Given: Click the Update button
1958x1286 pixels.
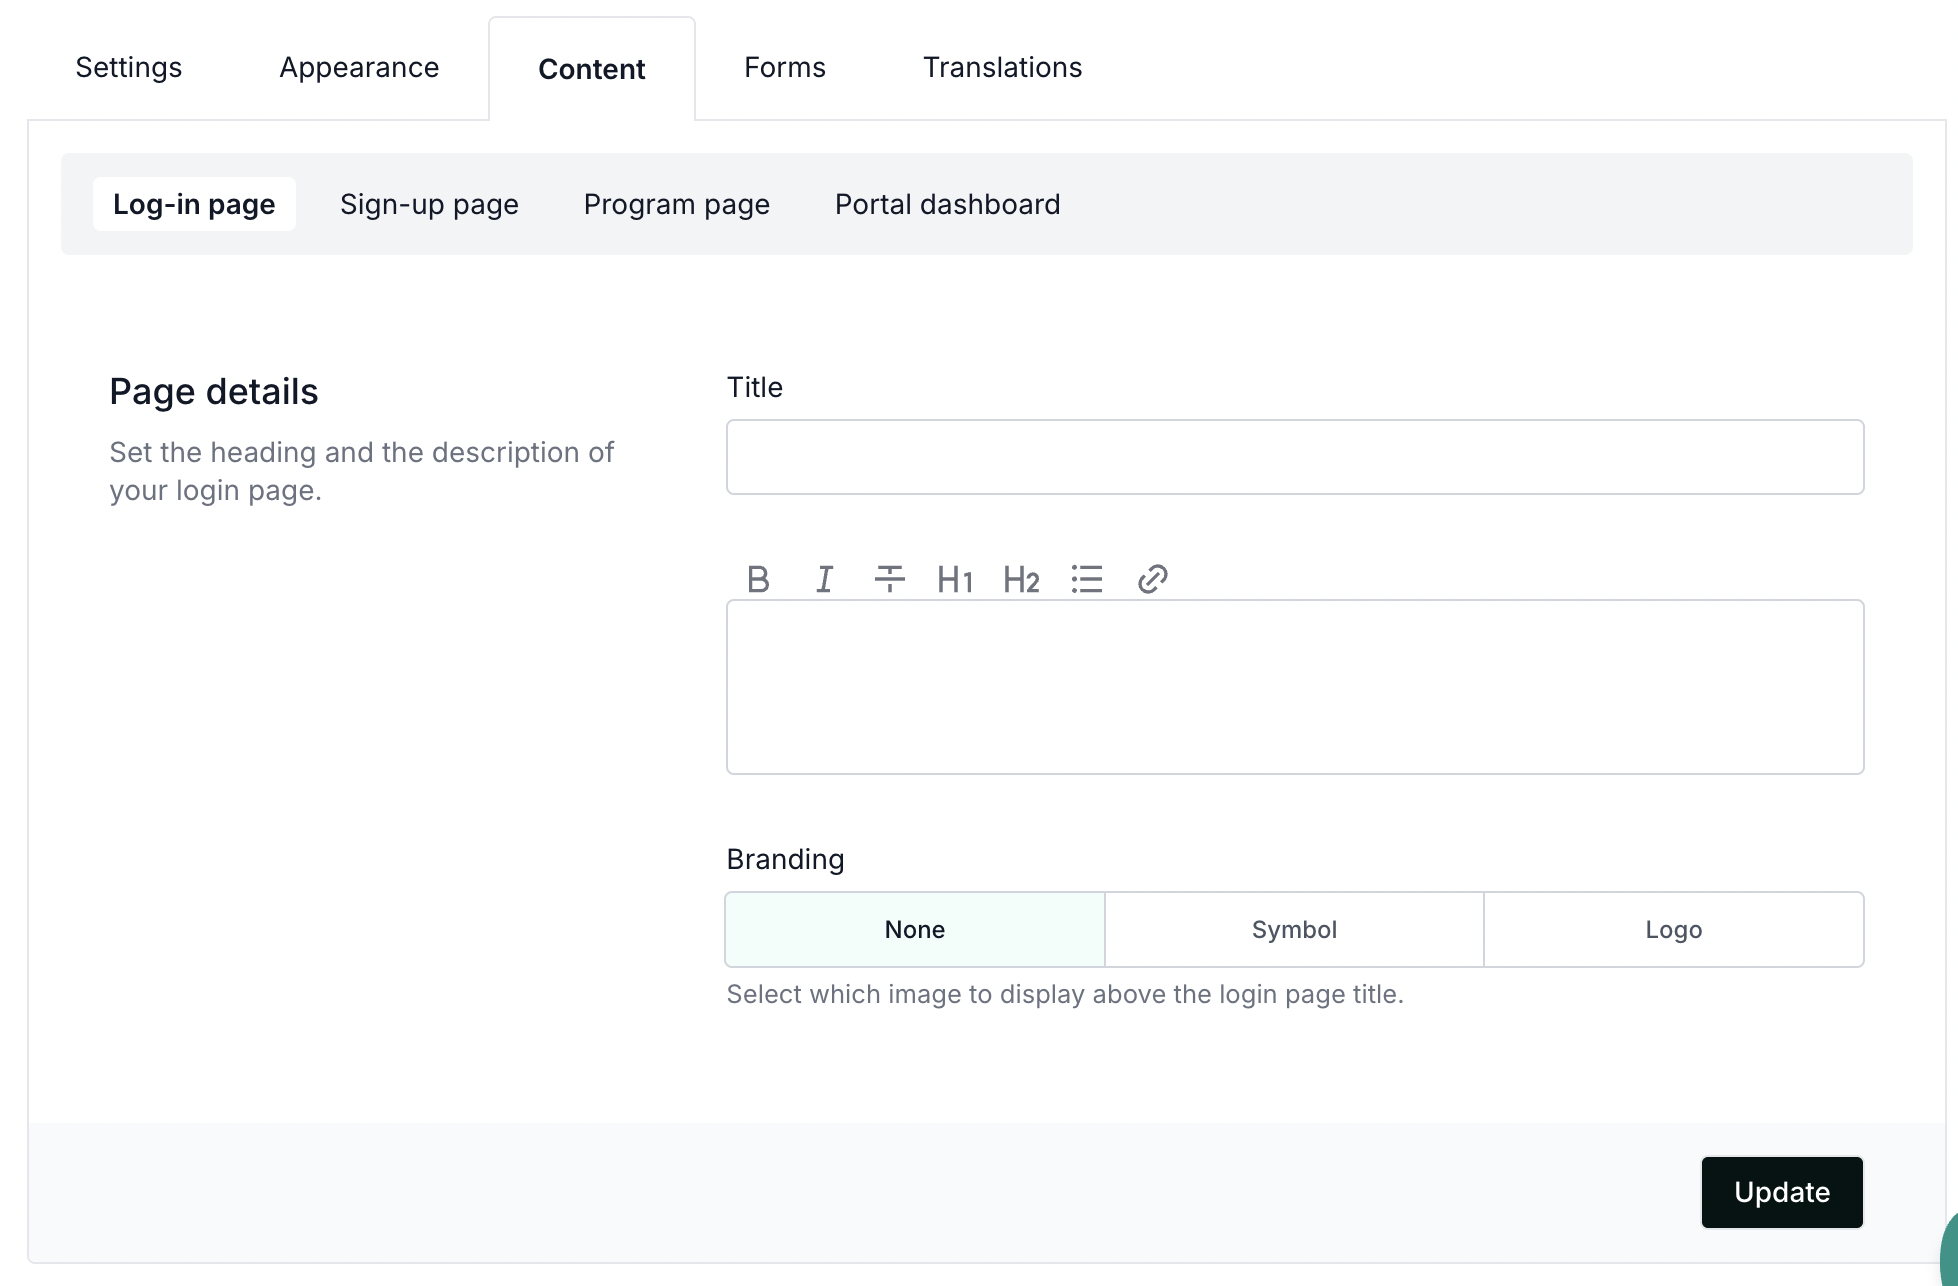Looking at the screenshot, I should 1781,1192.
